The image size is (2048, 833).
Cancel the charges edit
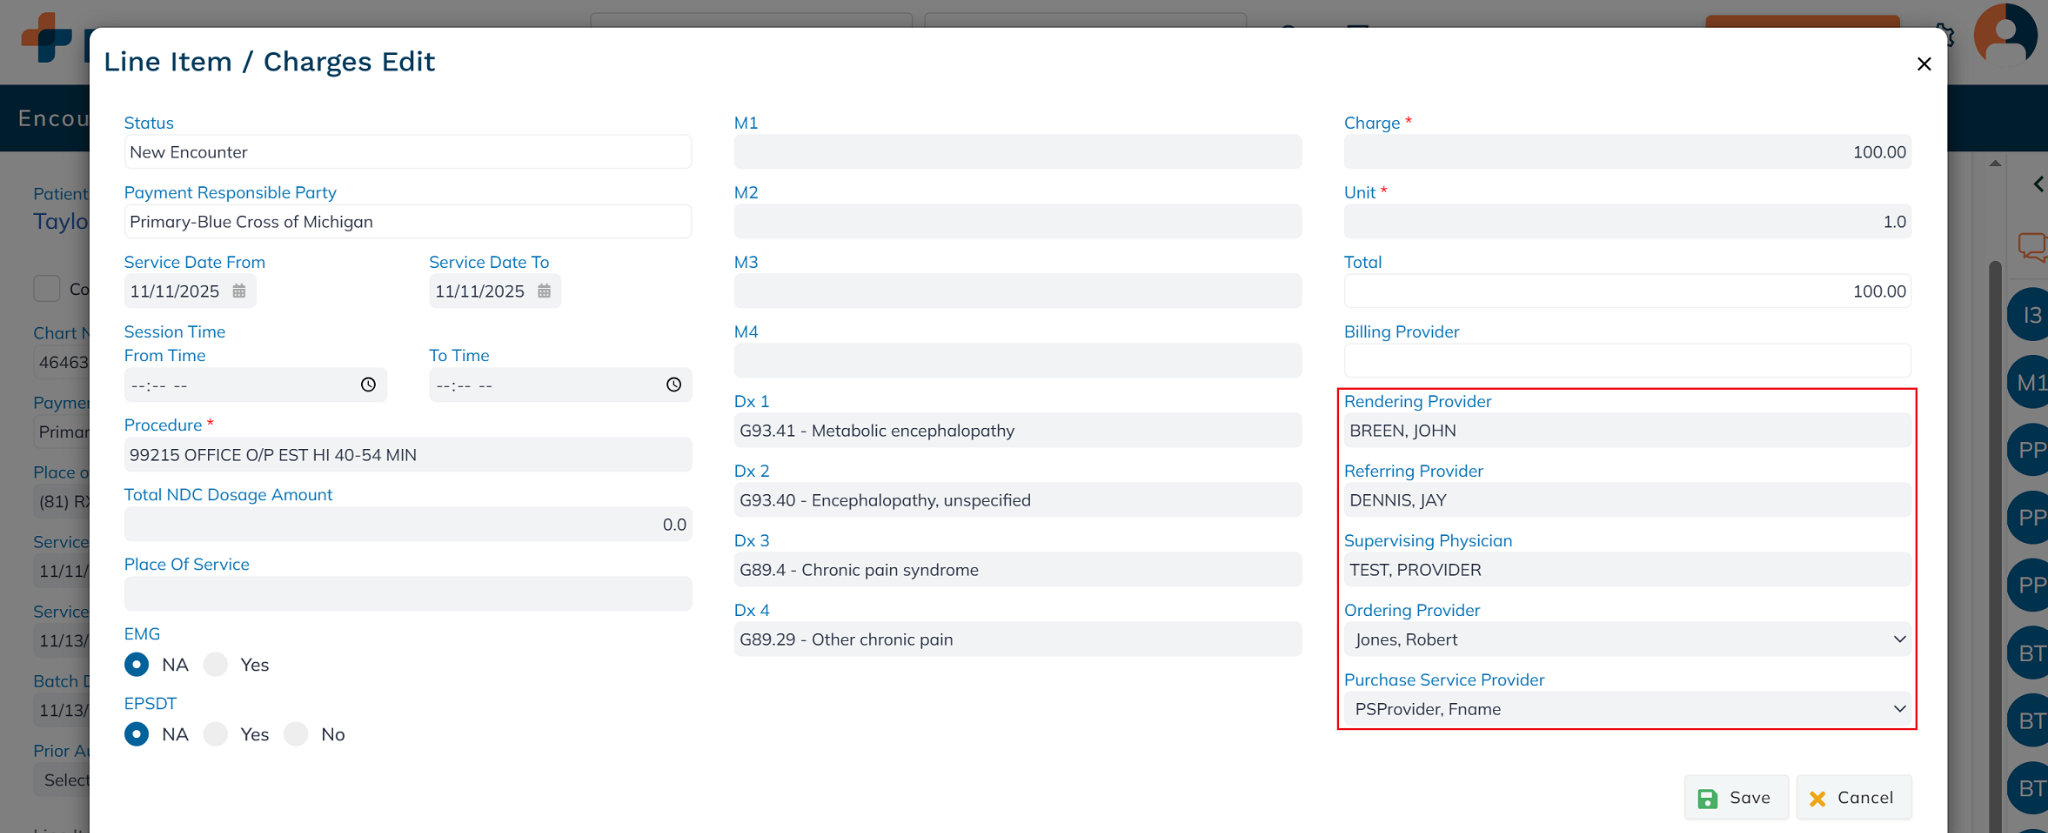click(1853, 798)
